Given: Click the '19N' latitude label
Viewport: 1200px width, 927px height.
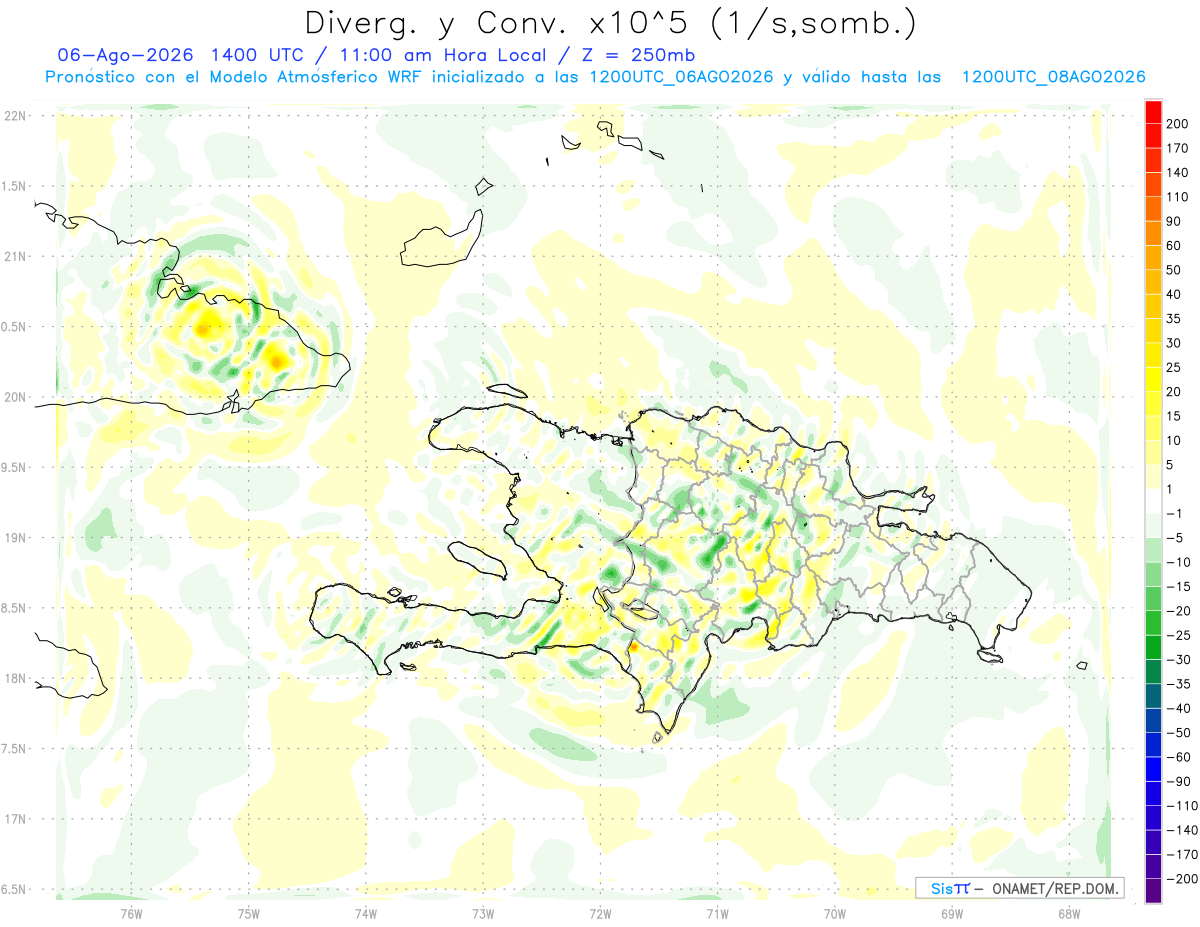Looking at the screenshot, I should pos(14,537).
